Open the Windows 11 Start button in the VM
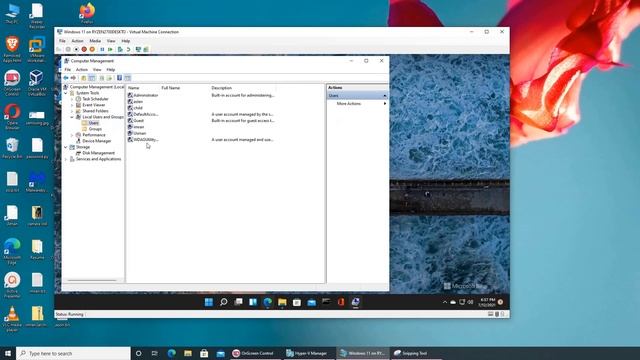This screenshot has height=360, width=640. point(209,302)
